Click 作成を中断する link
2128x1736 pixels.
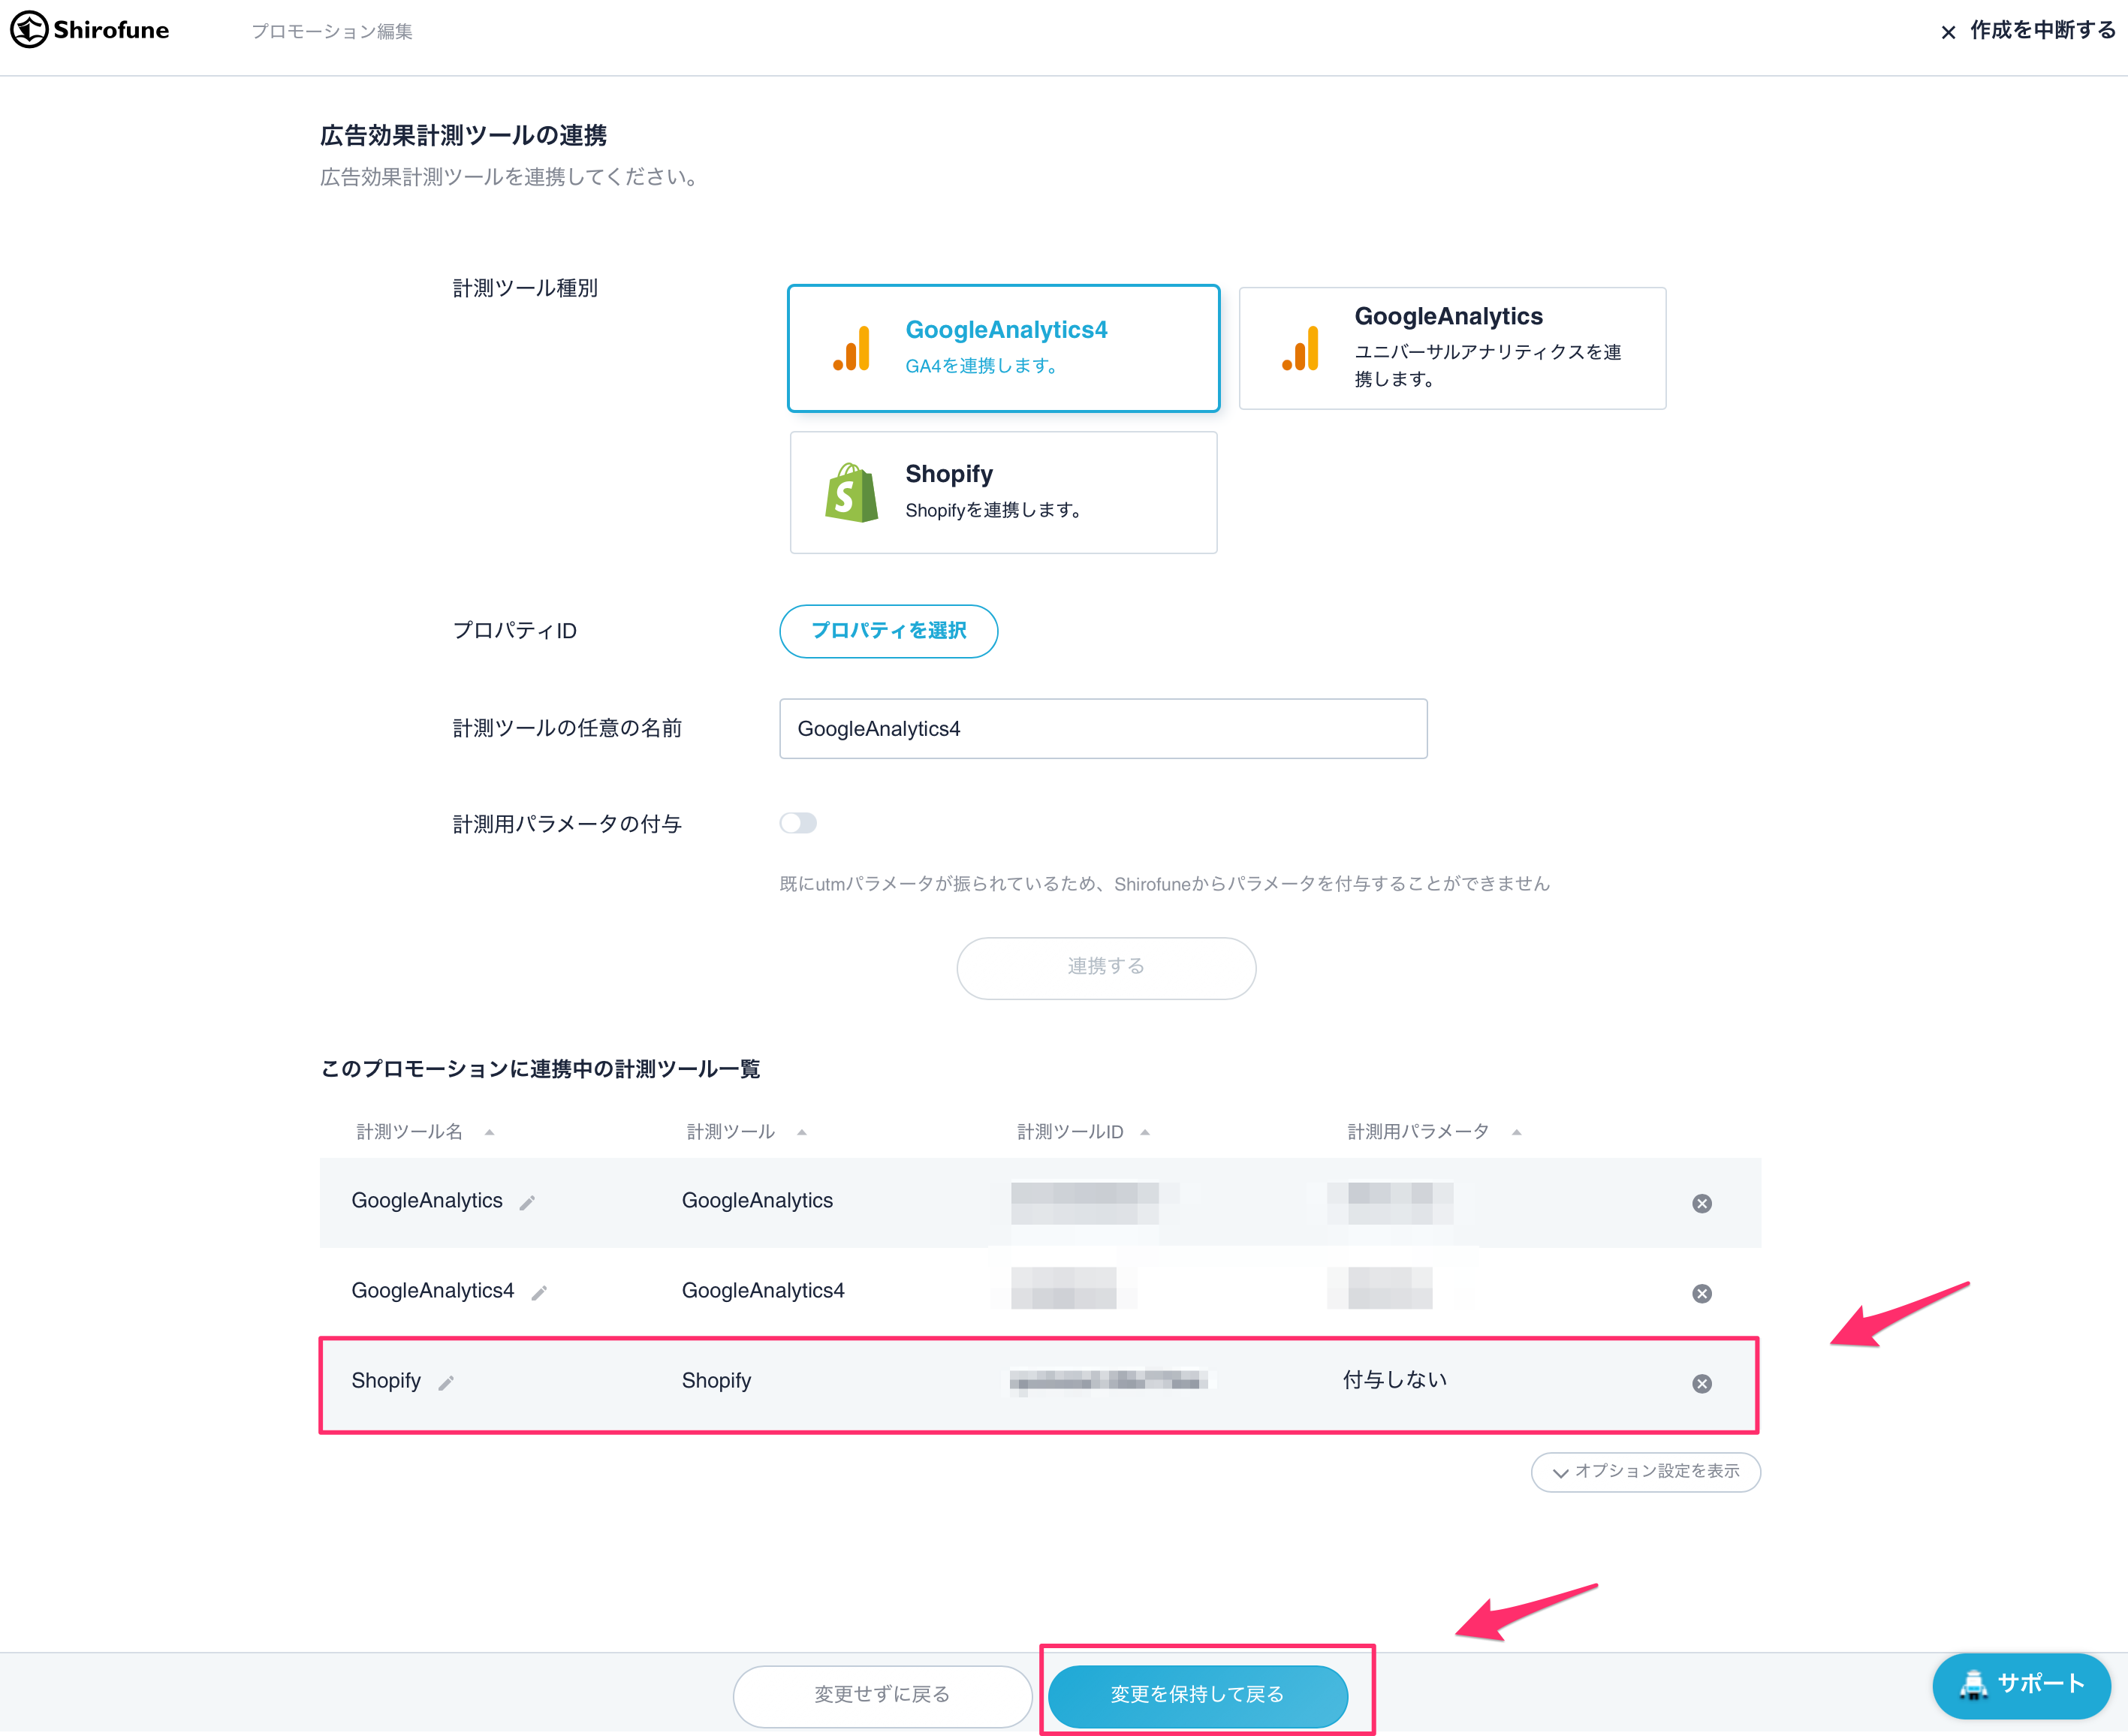(x=2042, y=31)
